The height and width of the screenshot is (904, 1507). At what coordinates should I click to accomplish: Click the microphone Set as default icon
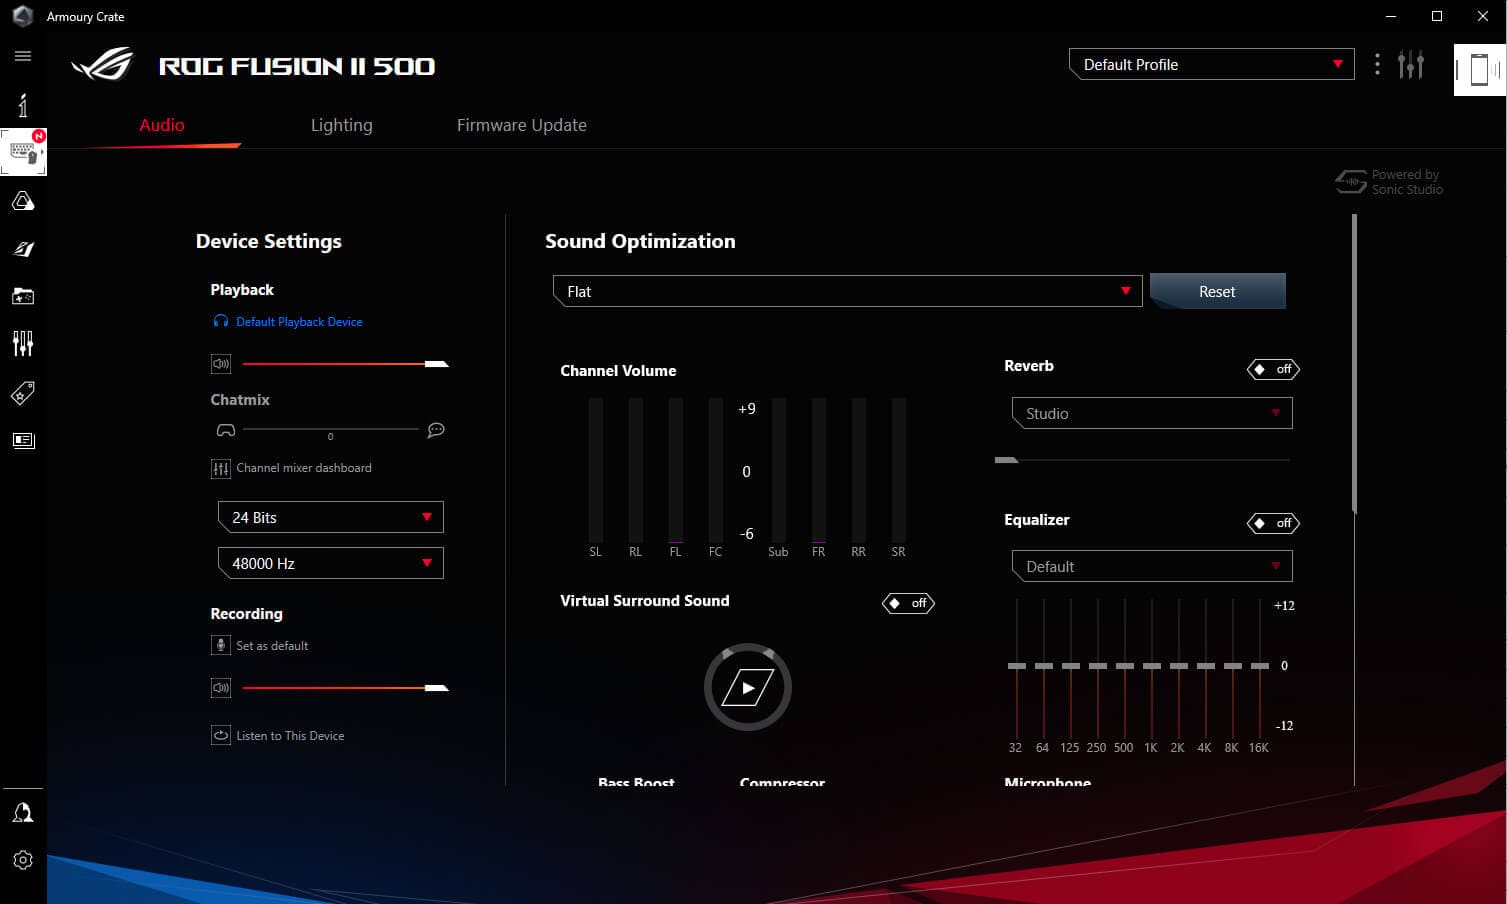221,645
